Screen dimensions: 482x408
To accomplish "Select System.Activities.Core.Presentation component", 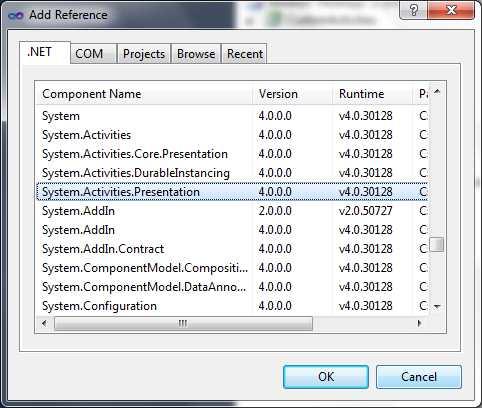I will 232,154.
